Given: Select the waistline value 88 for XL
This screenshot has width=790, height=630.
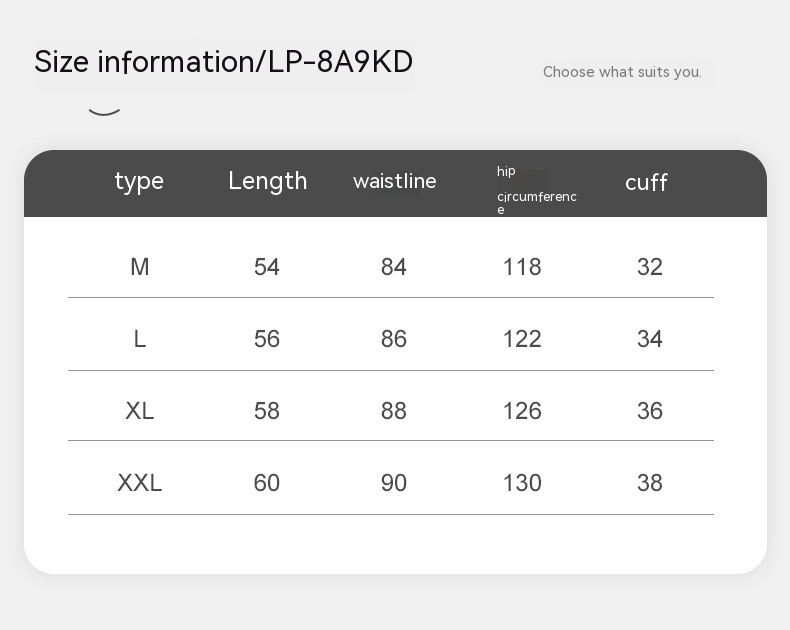Looking at the screenshot, I should 394,411.
